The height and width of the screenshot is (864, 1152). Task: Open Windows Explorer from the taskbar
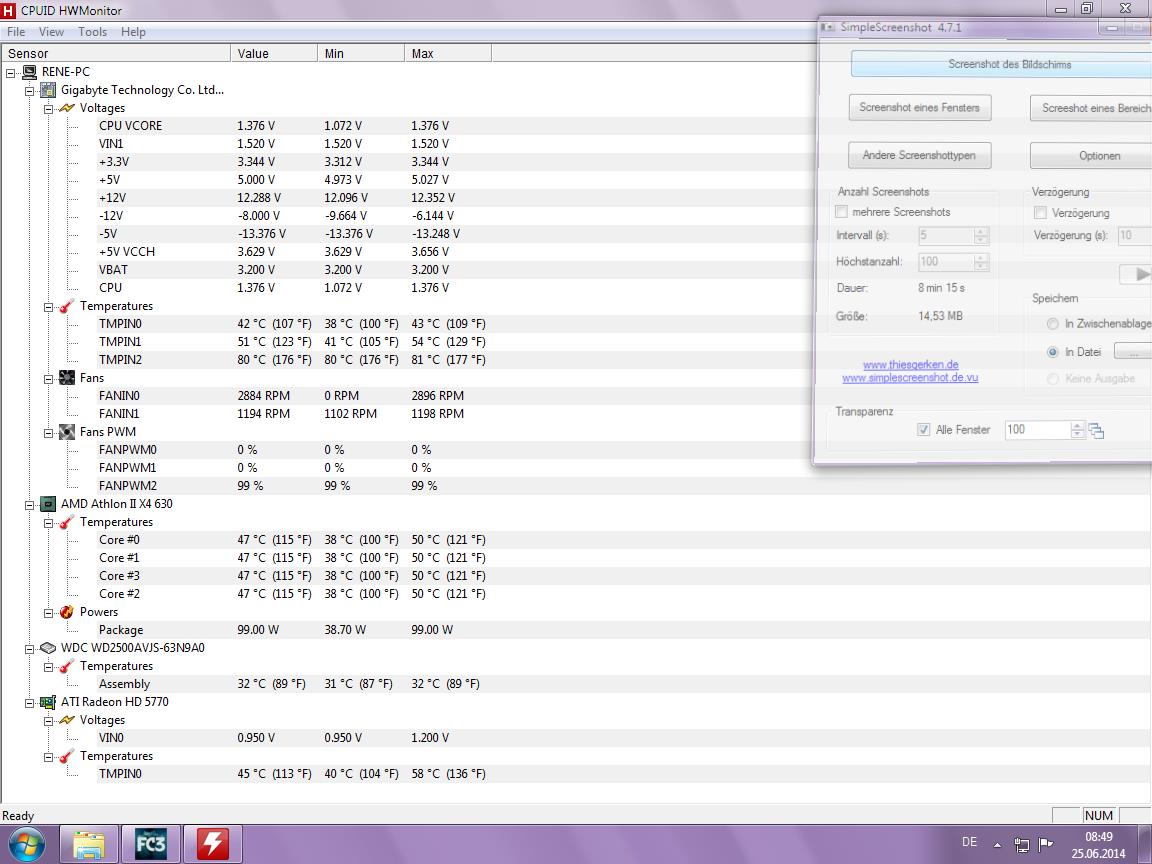click(x=89, y=844)
